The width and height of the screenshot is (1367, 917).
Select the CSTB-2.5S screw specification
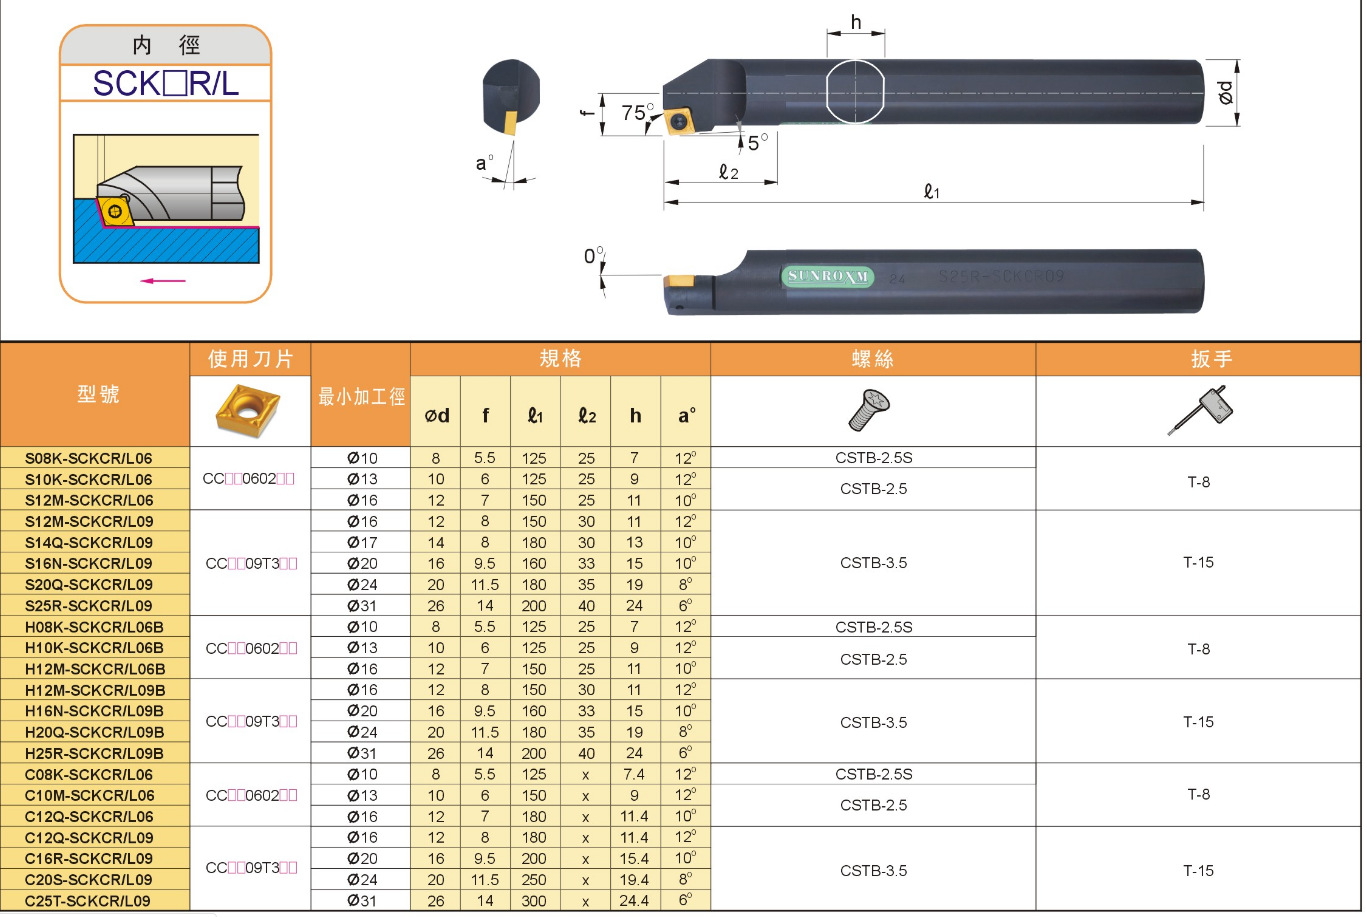click(872, 457)
